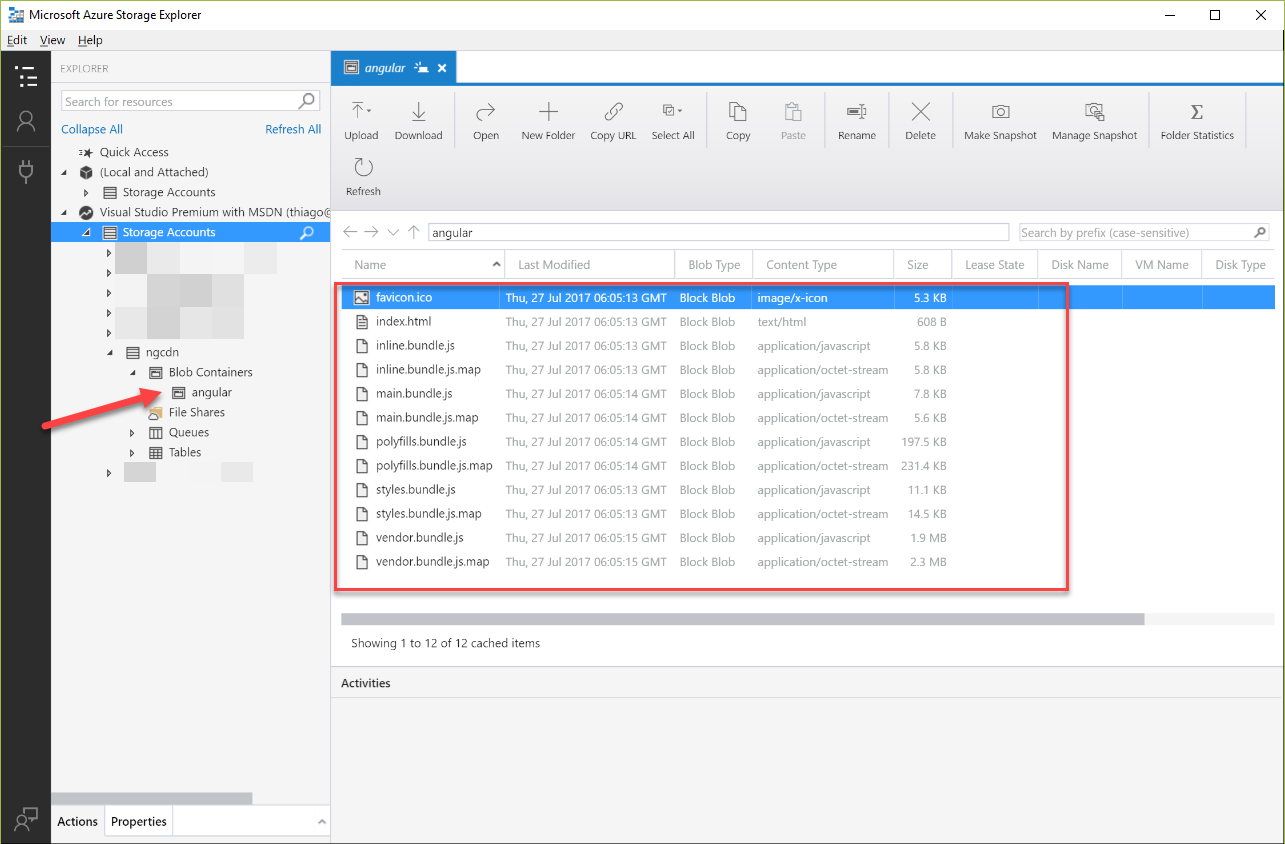Click Make Snapshot in toolbar
This screenshot has height=844, width=1285.
pos(1000,121)
